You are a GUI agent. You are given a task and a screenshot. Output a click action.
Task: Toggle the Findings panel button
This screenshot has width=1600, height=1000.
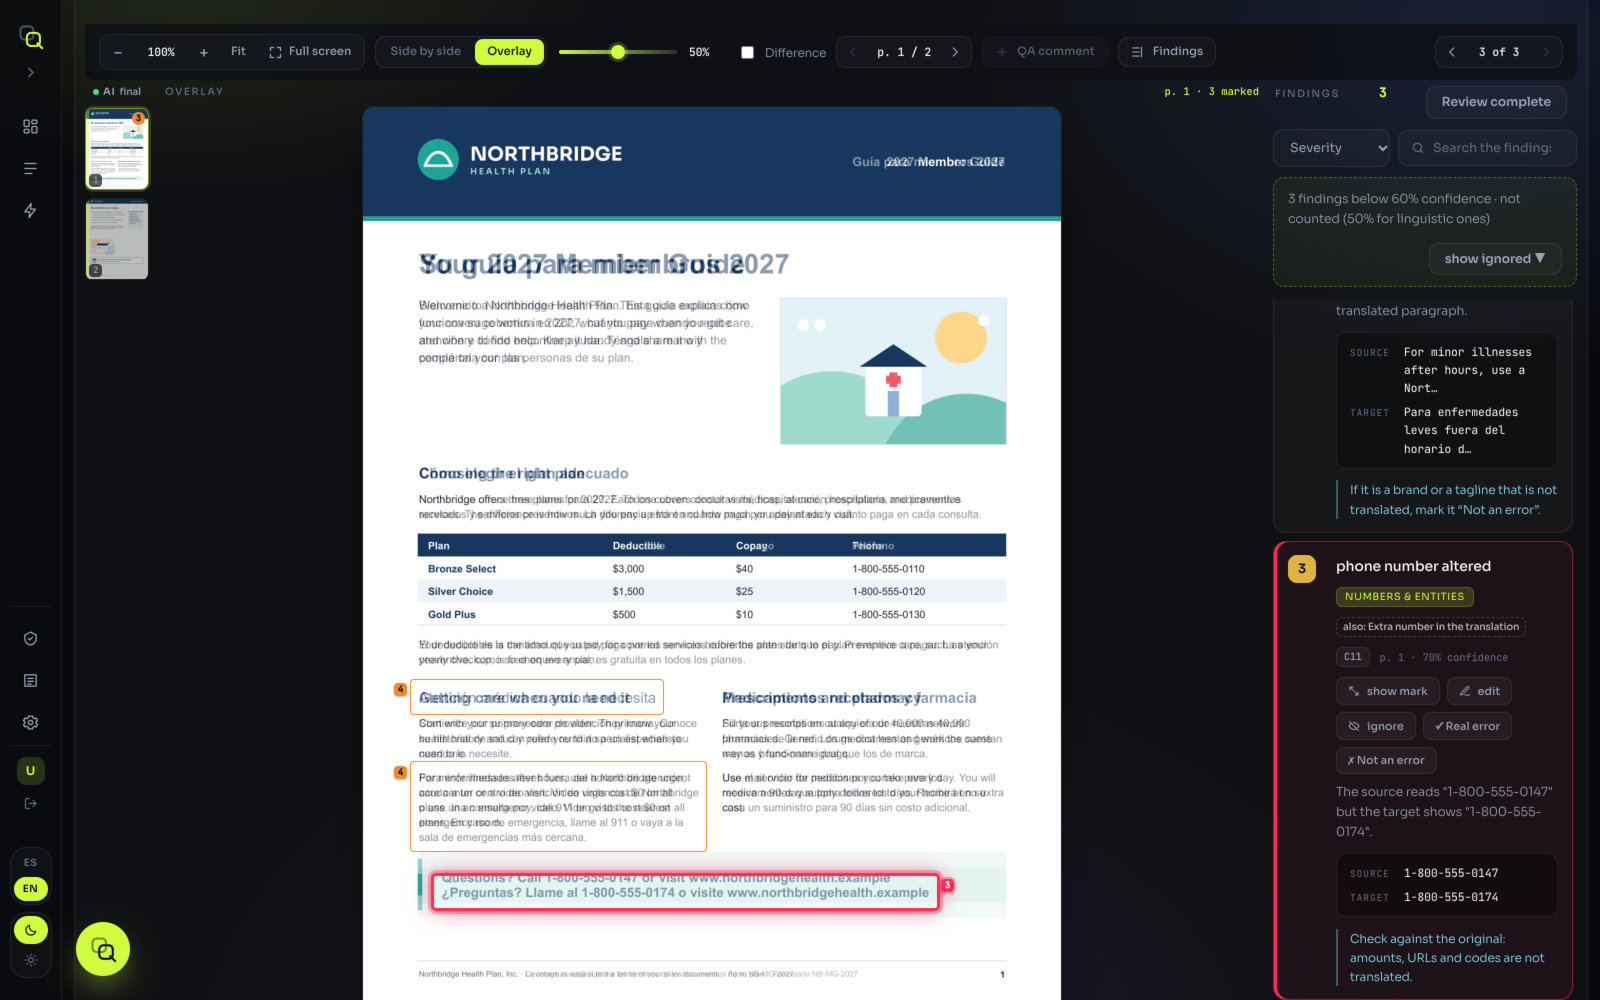(1167, 51)
